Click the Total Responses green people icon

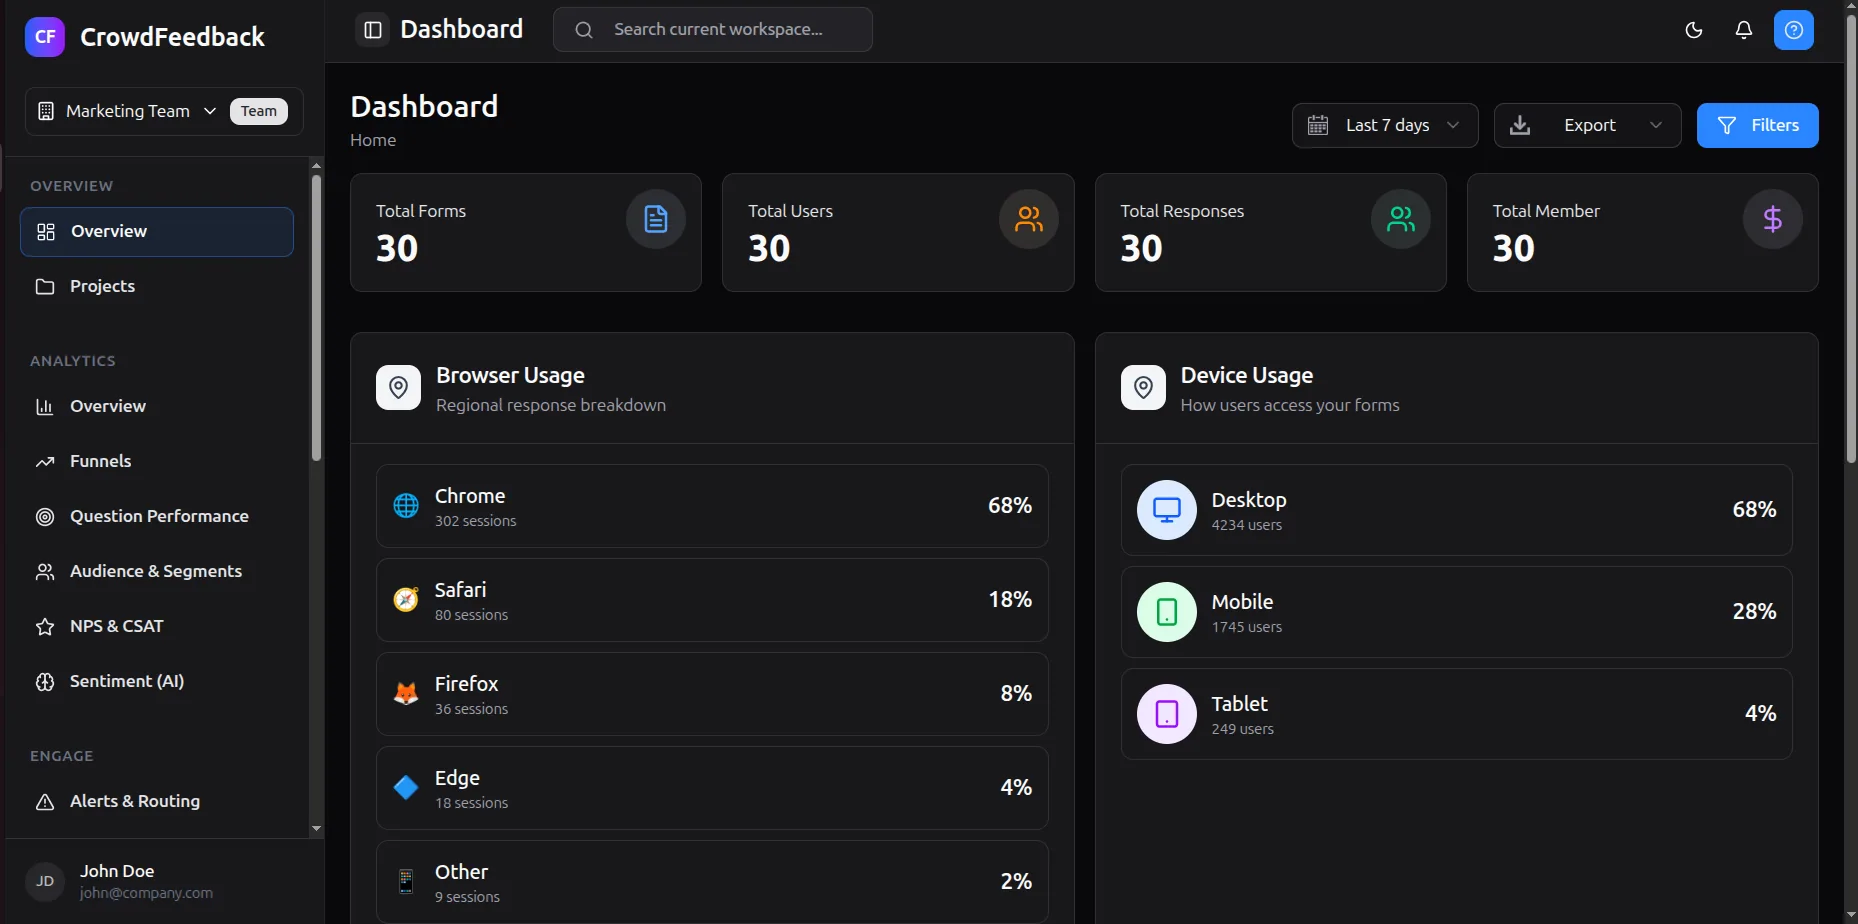1401,219
